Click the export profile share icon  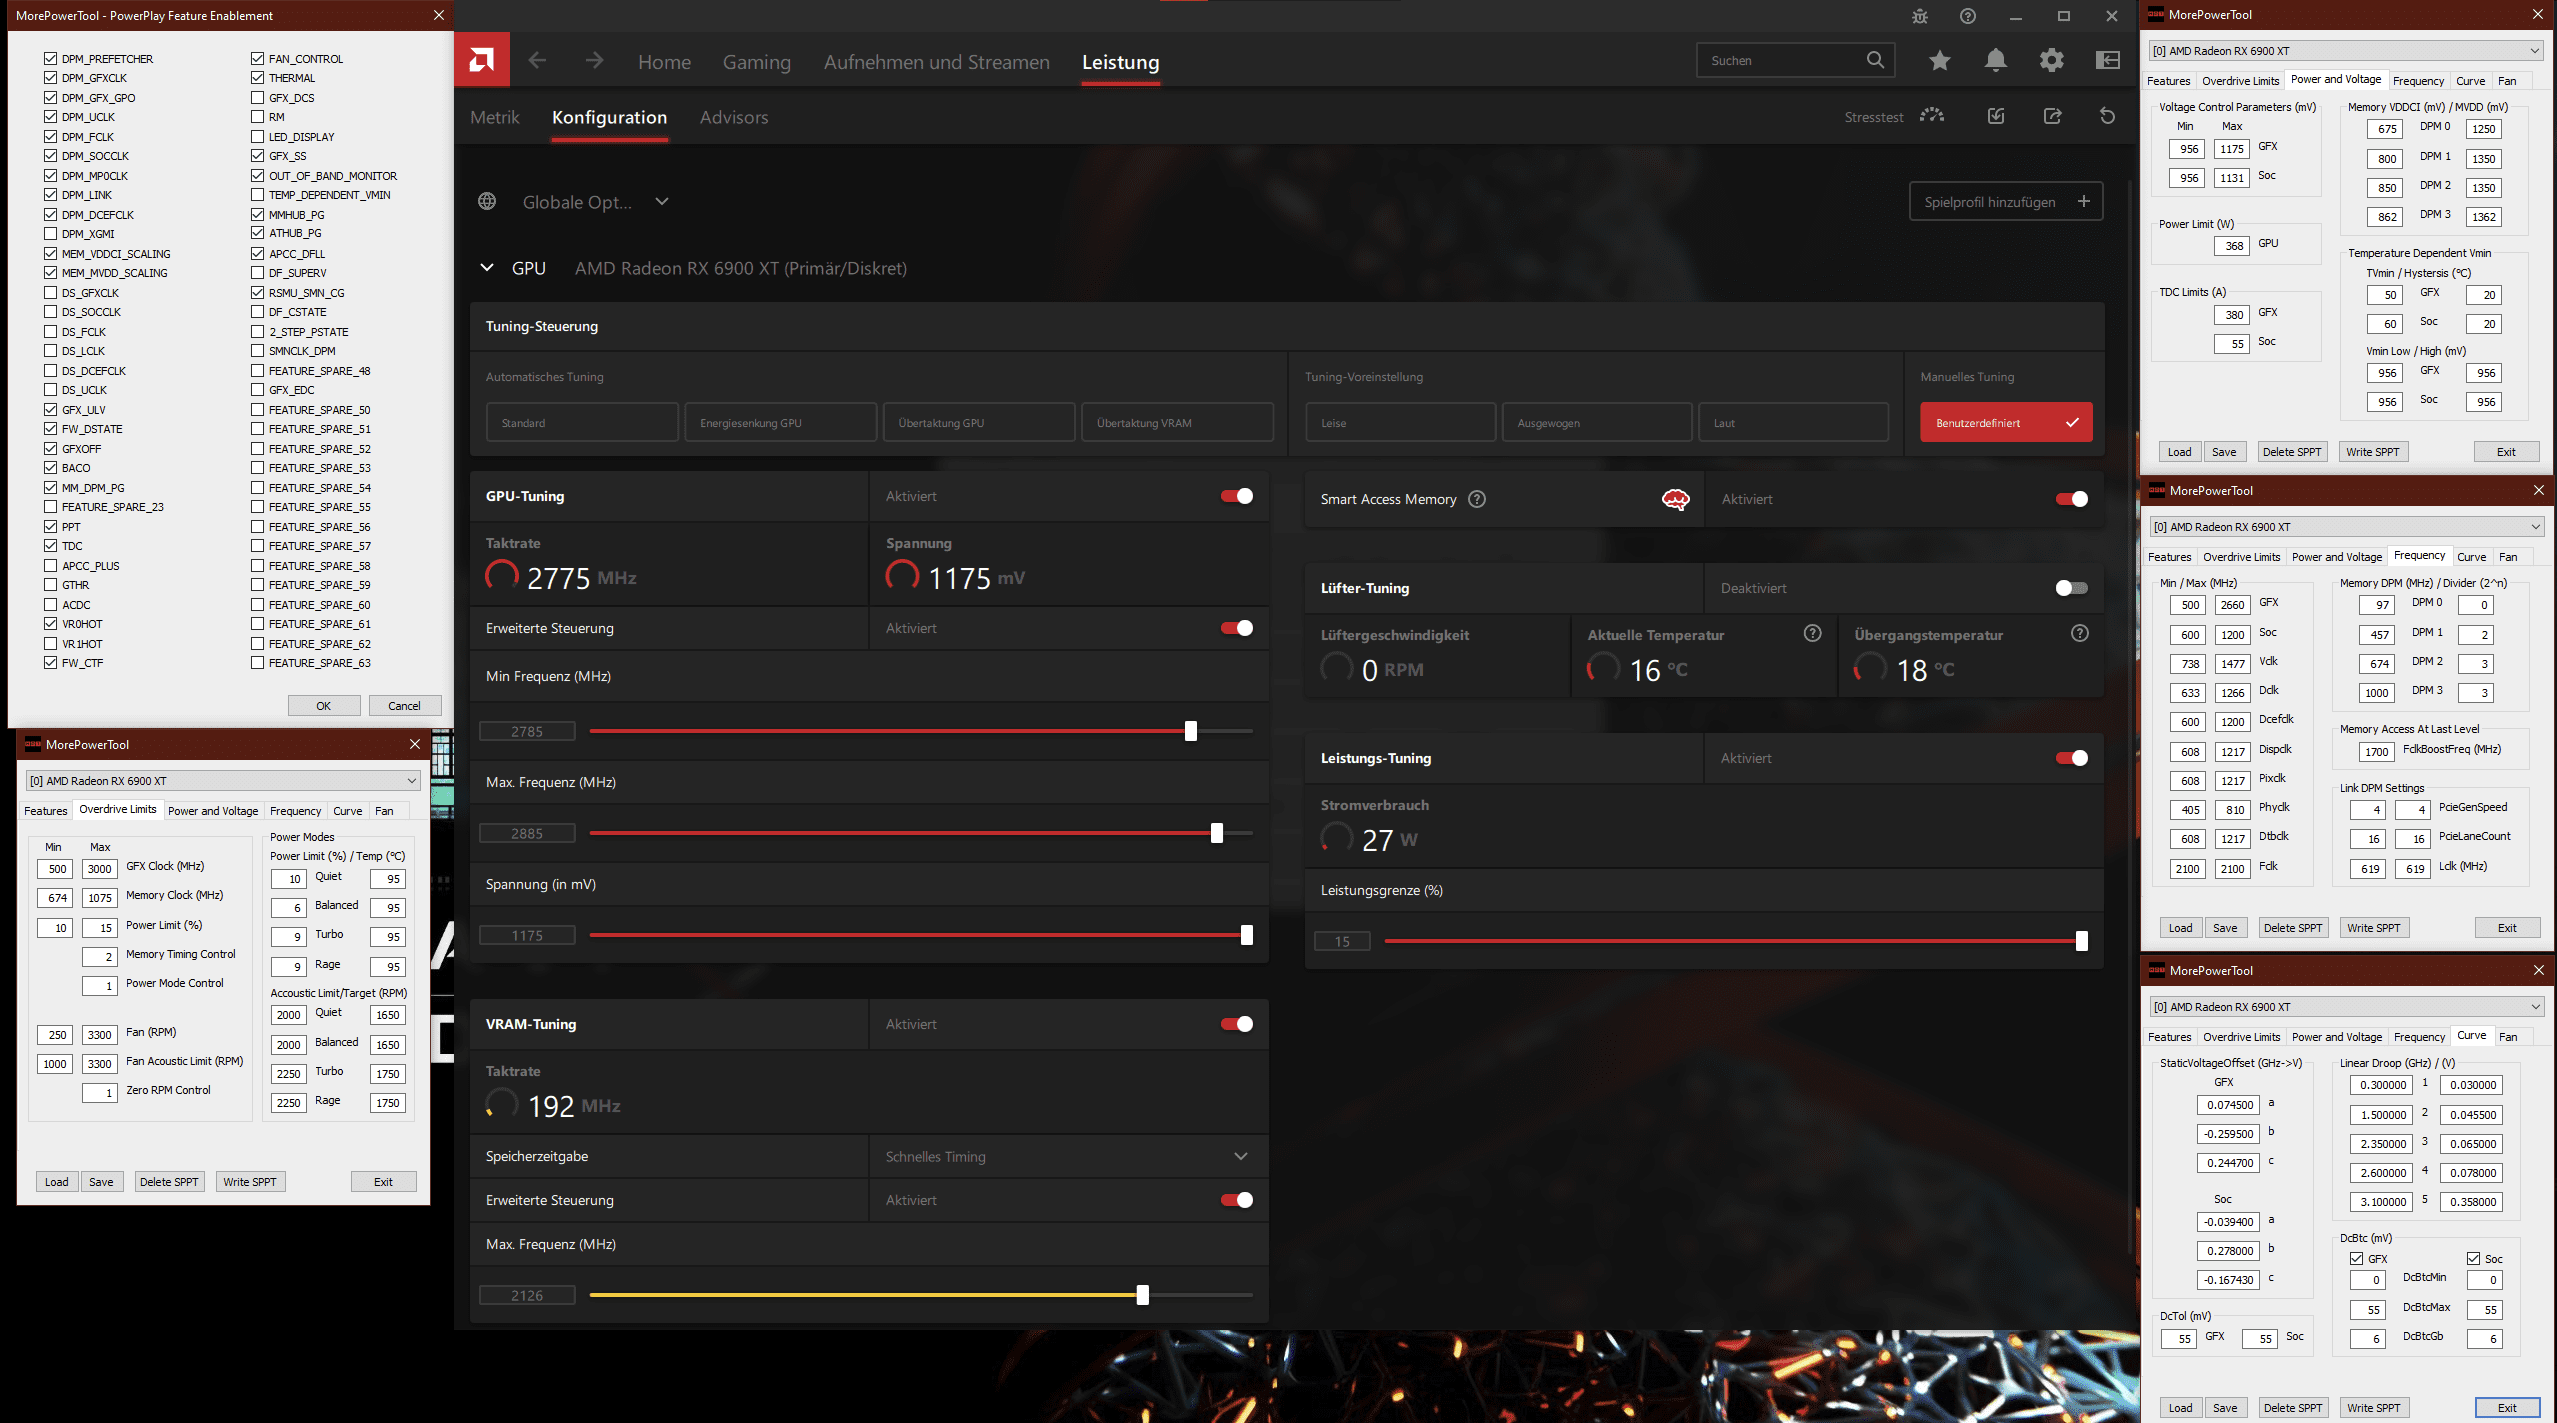tap(2052, 117)
